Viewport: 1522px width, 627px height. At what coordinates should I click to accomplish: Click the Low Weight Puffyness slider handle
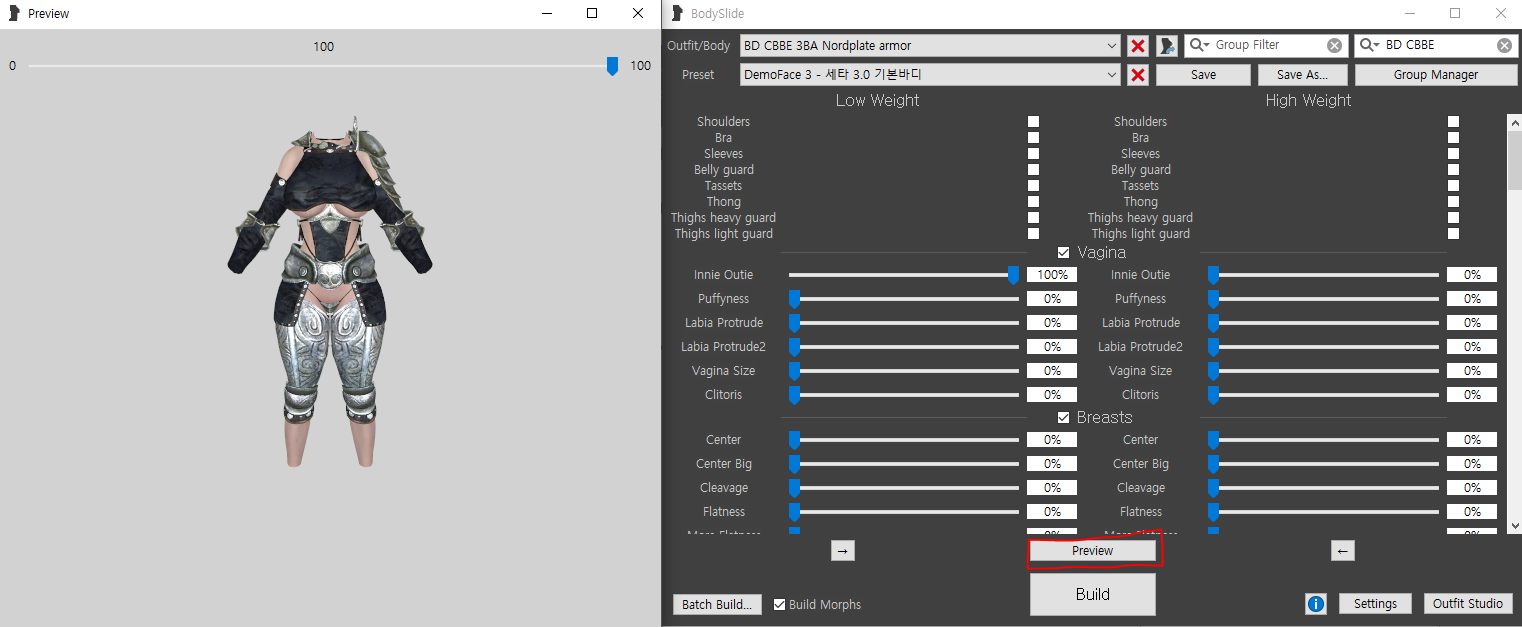(x=795, y=299)
